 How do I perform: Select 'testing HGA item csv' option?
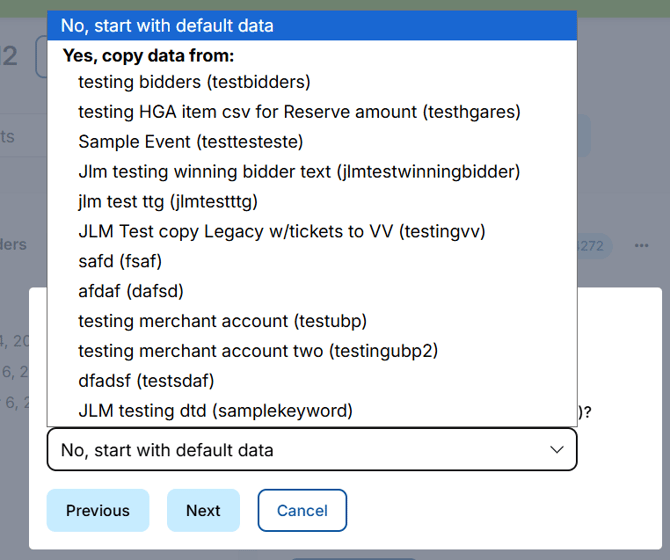click(x=299, y=112)
